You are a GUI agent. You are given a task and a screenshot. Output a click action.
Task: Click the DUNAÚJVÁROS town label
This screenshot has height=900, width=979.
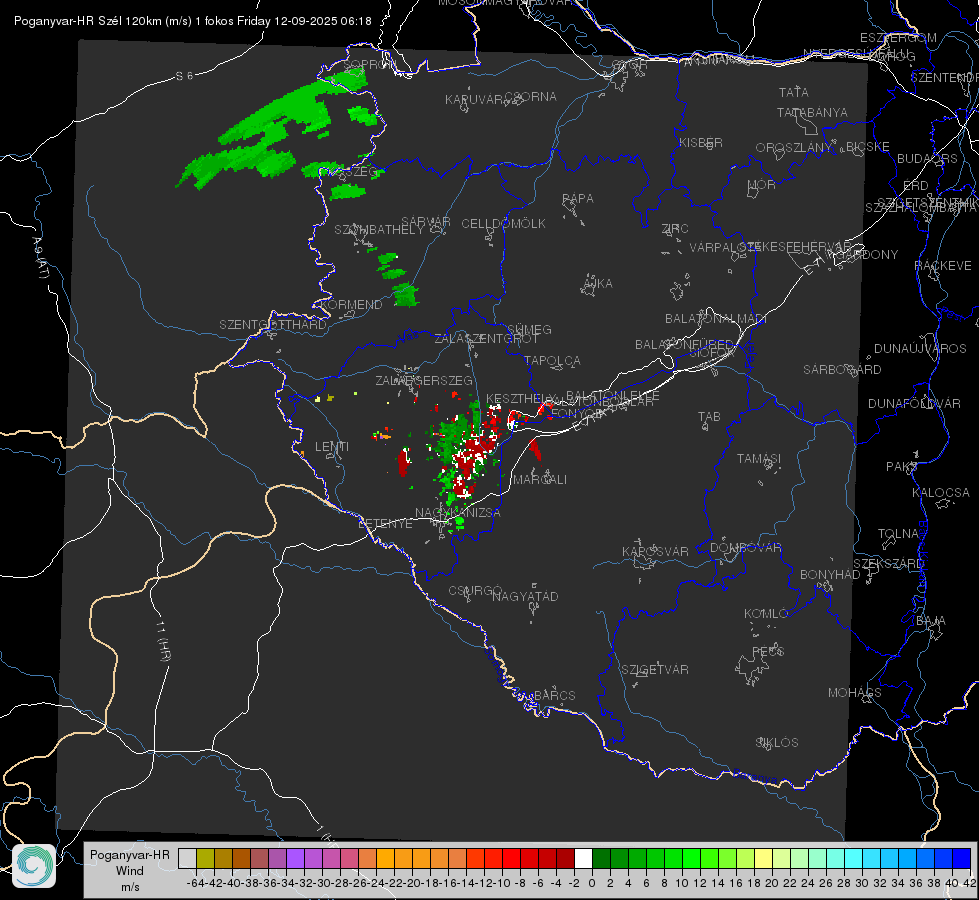pyautogui.click(x=920, y=349)
